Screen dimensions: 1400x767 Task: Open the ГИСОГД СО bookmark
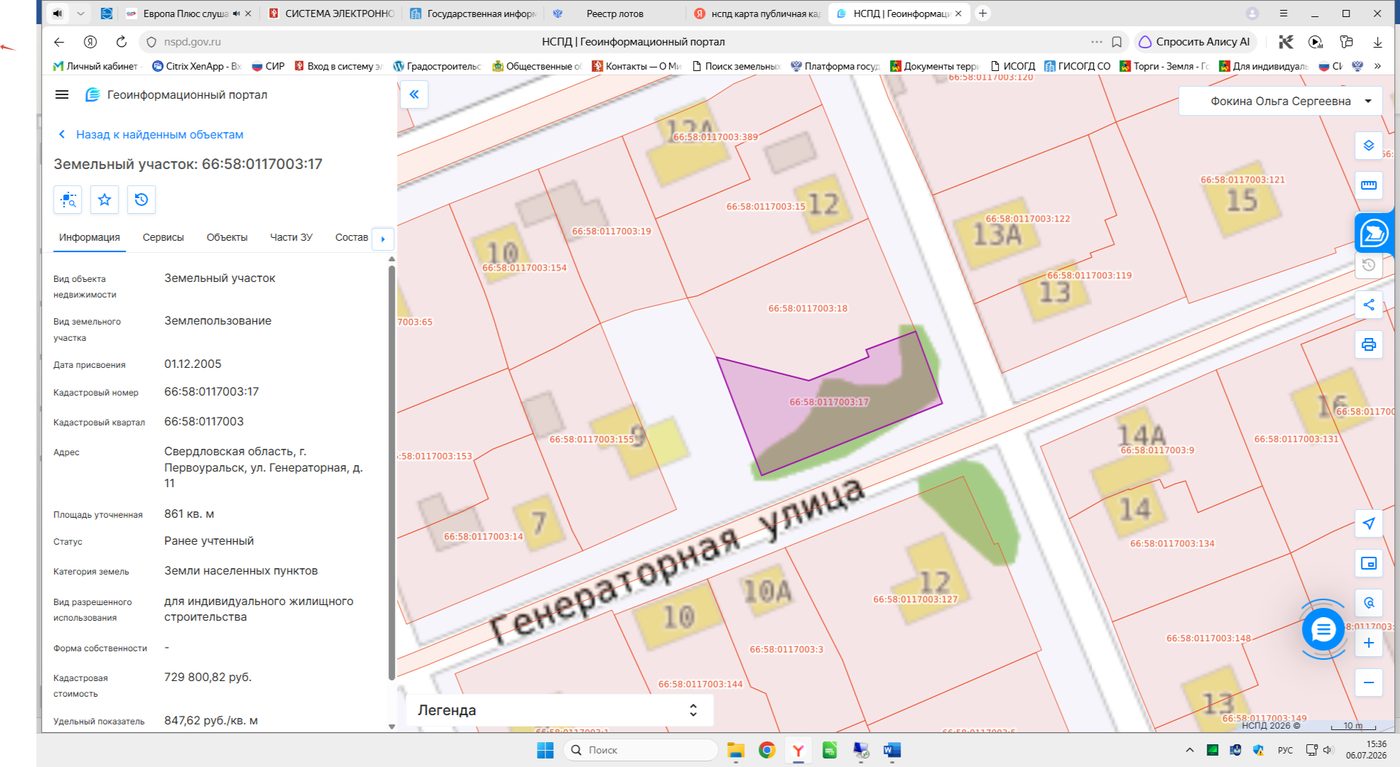[1076, 66]
